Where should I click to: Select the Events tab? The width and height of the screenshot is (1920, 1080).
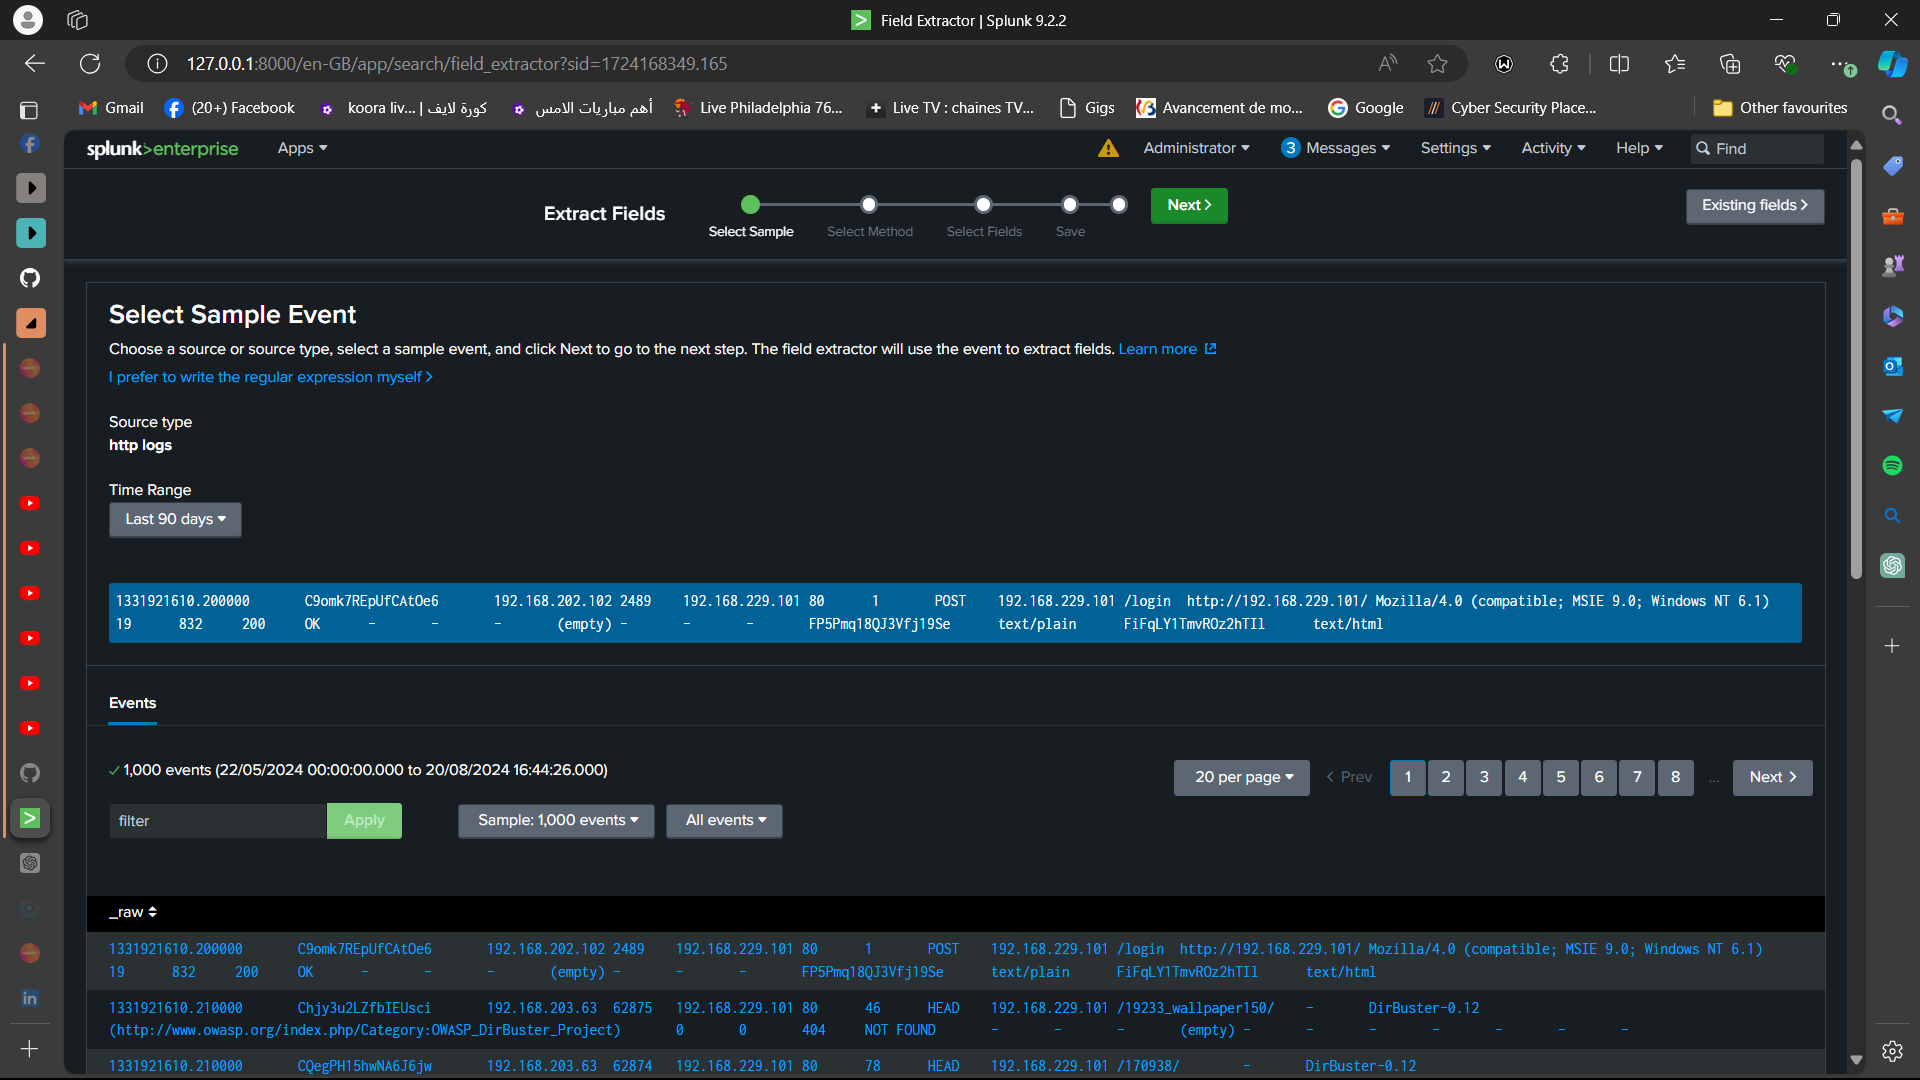(132, 703)
